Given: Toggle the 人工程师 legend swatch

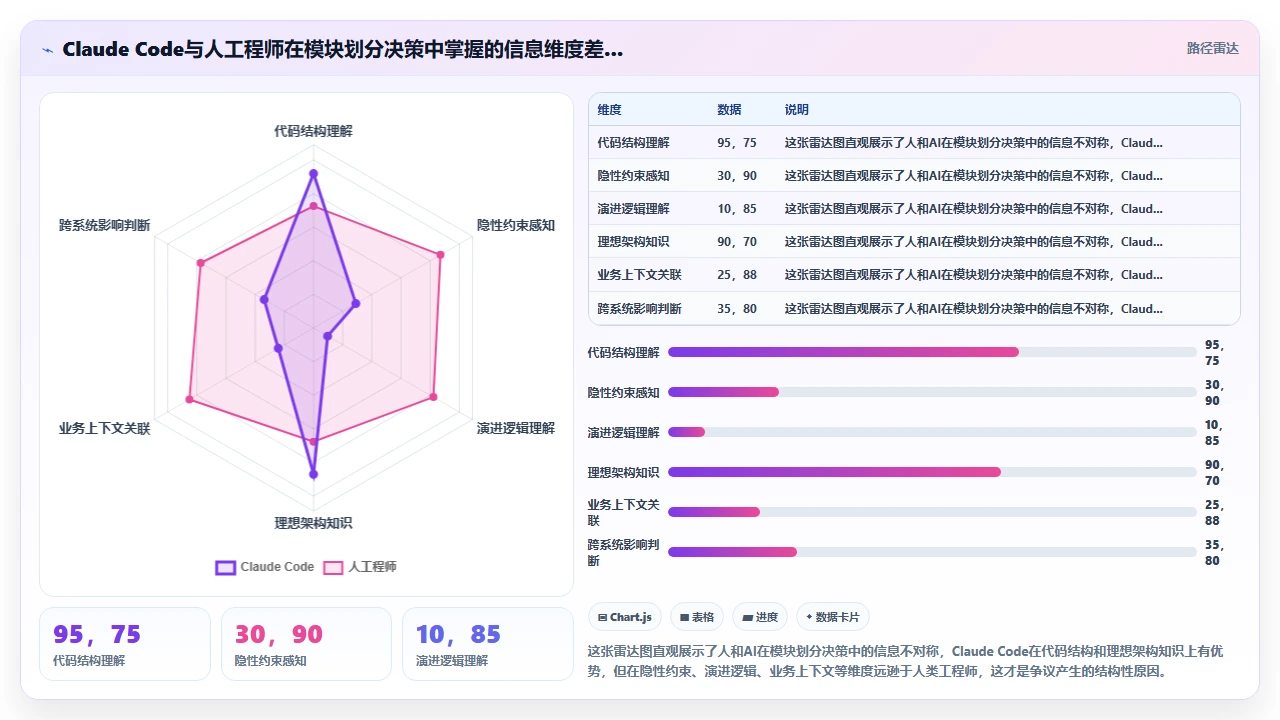Looking at the screenshot, I should (x=333, y=567).
